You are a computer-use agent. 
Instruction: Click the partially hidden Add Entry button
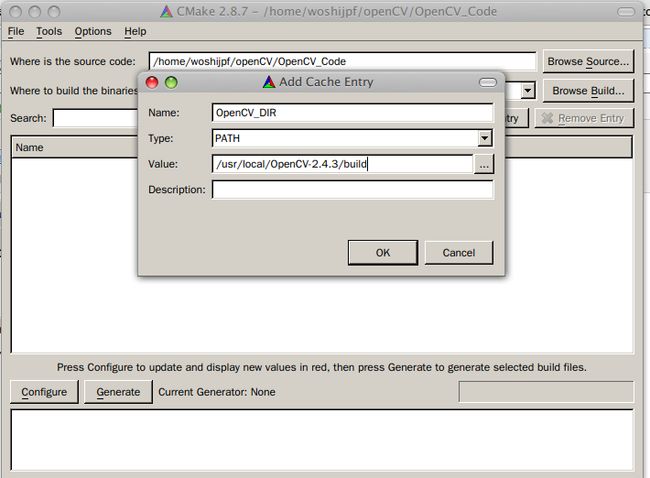point(516,118)
